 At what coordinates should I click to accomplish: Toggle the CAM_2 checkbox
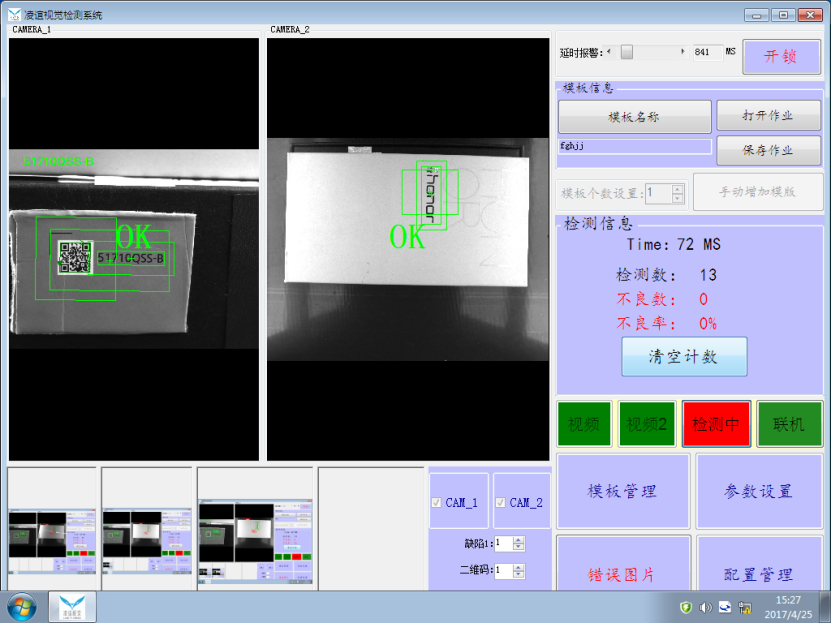(x=500, y=503)
